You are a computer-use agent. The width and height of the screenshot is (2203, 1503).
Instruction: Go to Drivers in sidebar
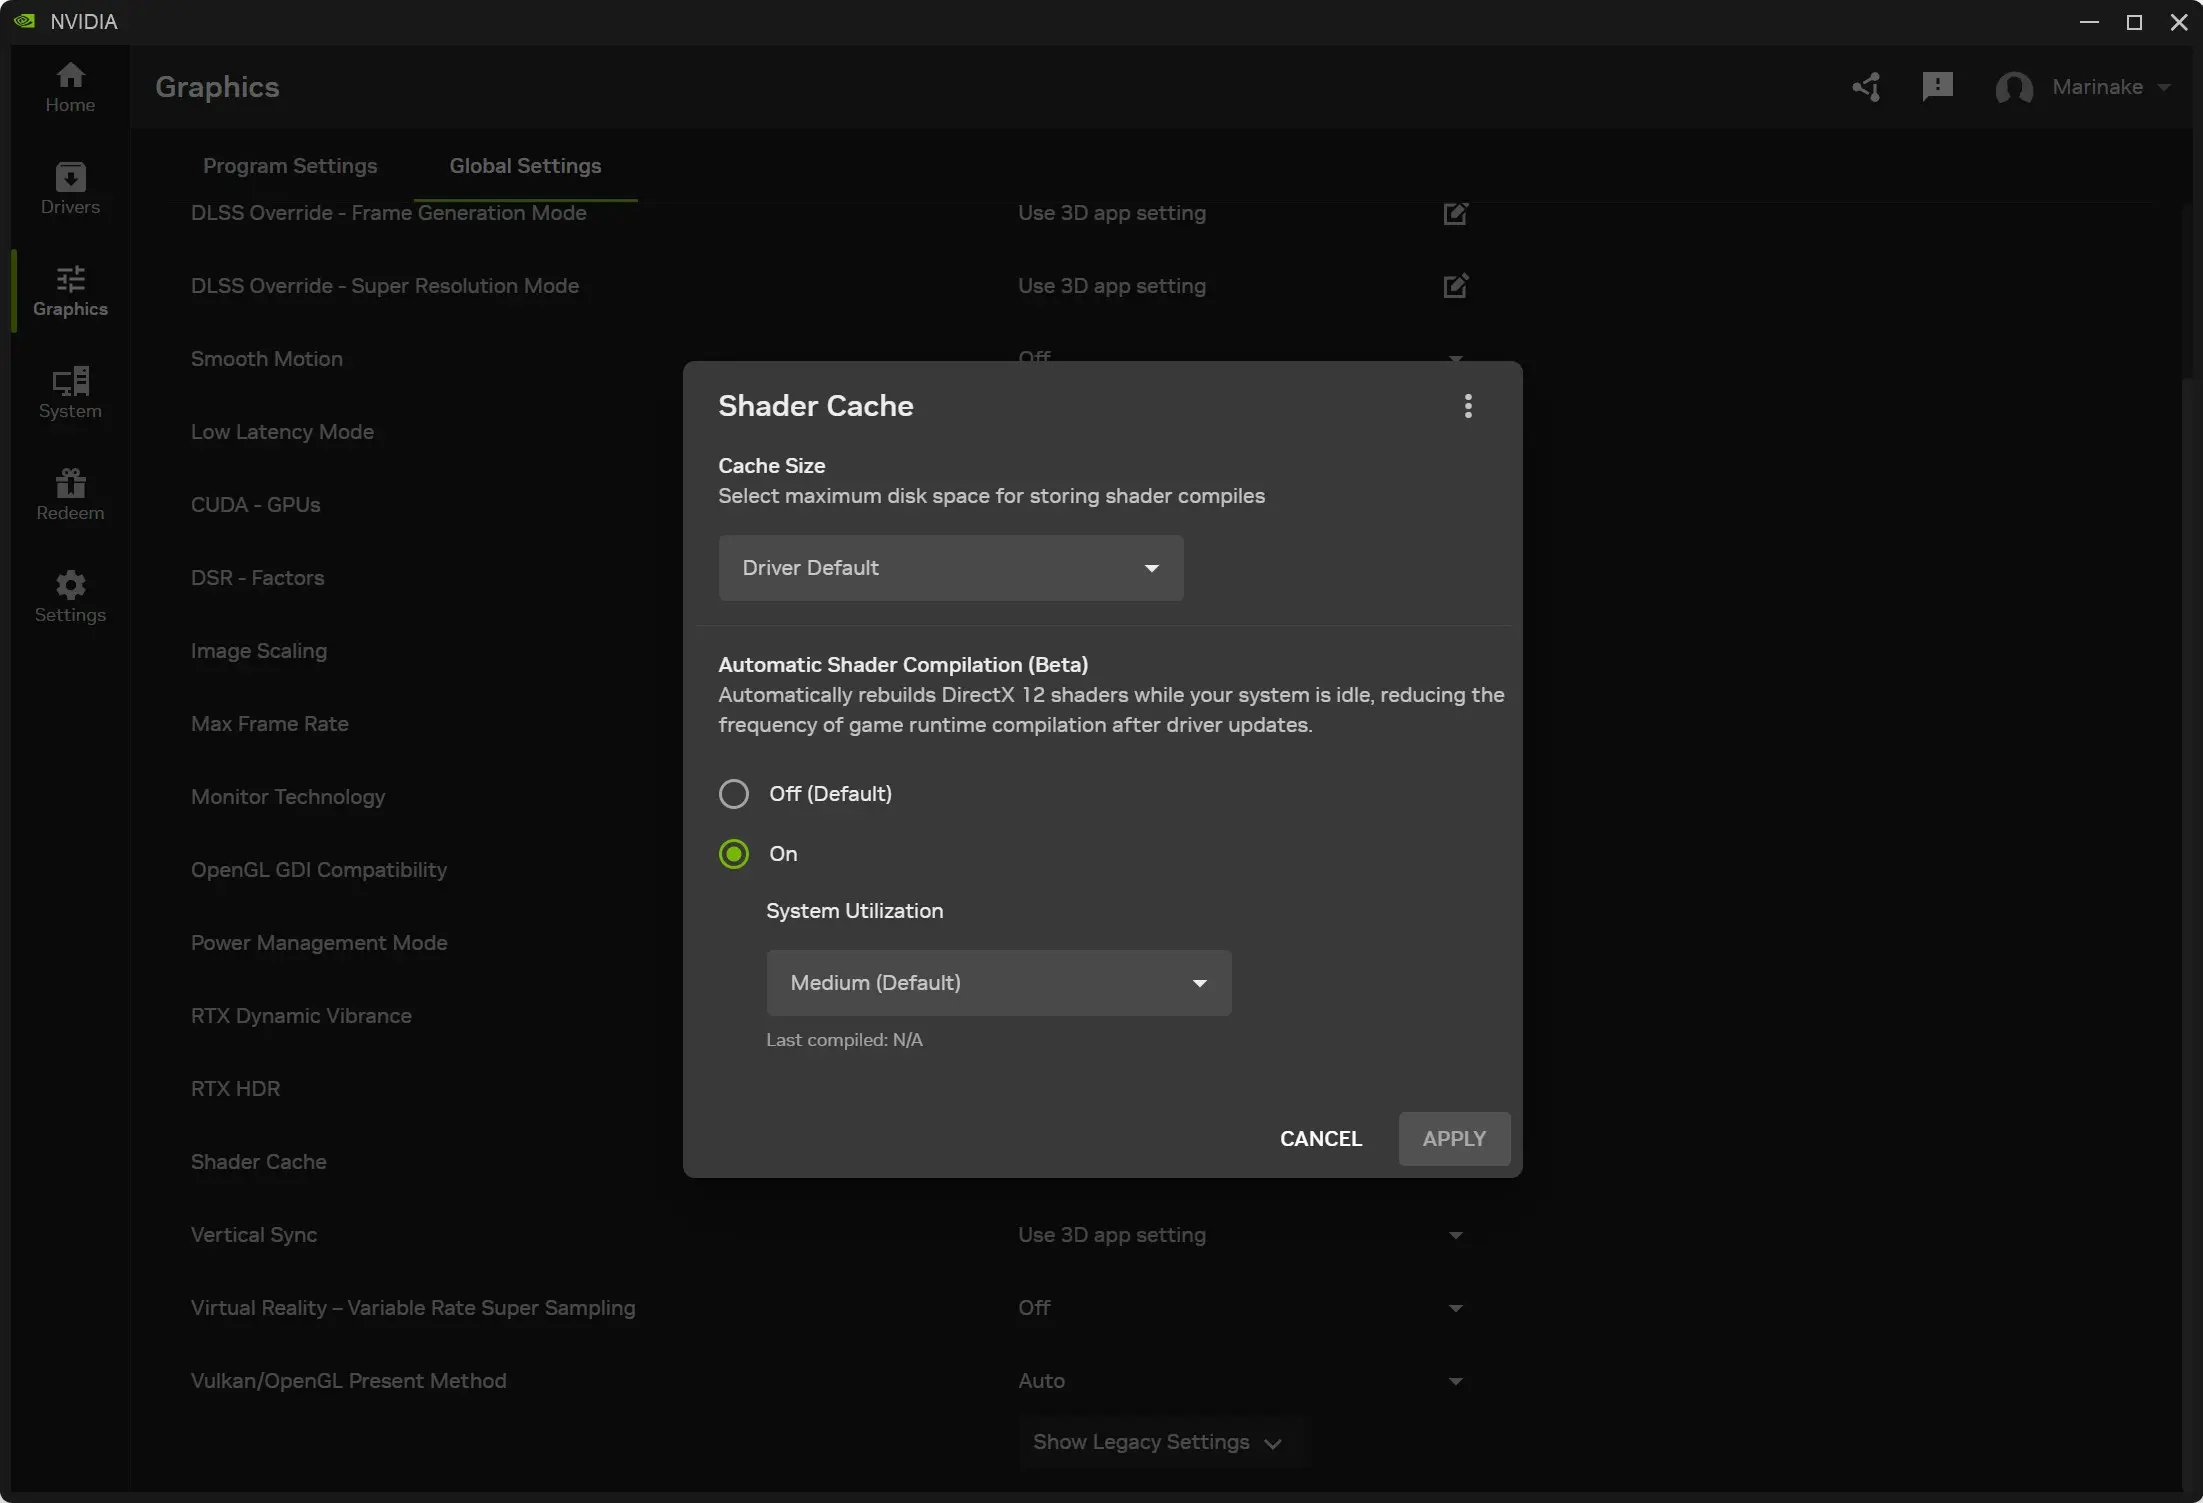tap(70, 189)
